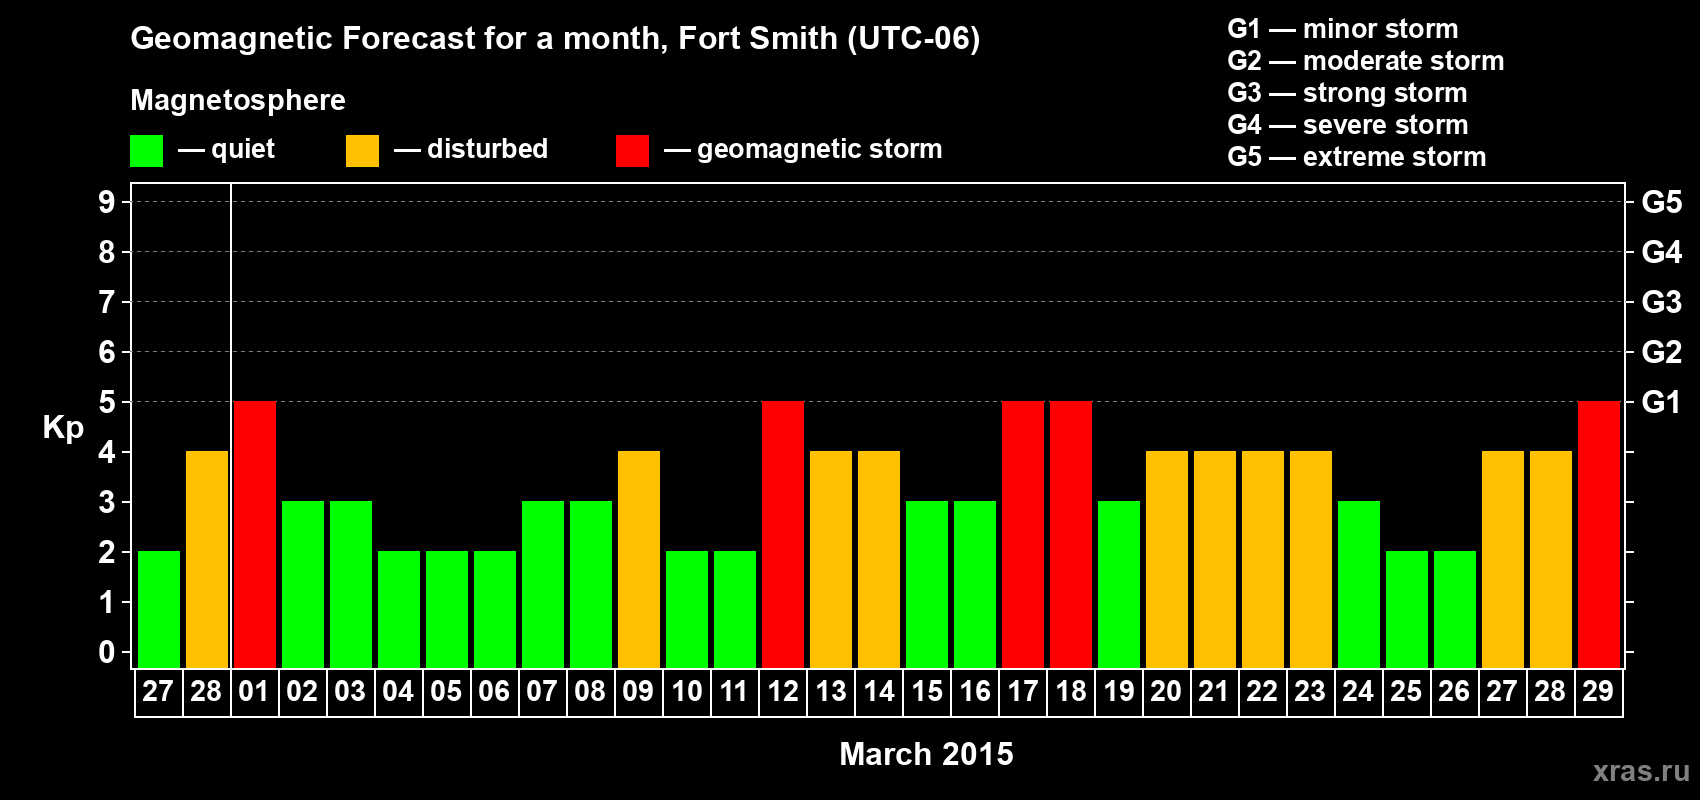This screenshot has height=800, width=1700.
Task: Select the green bar for March 24
Action: point(1359,585)
